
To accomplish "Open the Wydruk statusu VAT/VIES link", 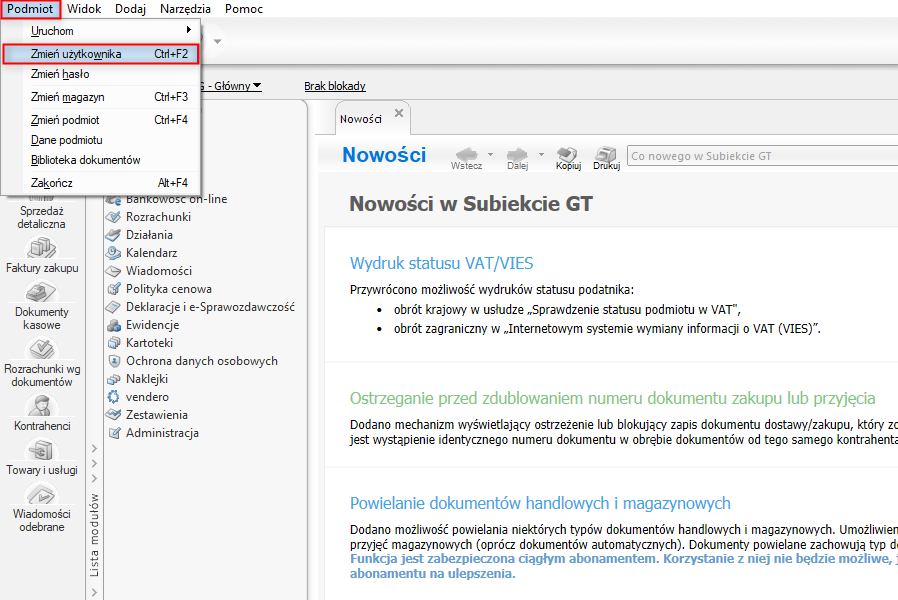I will pyautogui.click(x=442, y=263).
